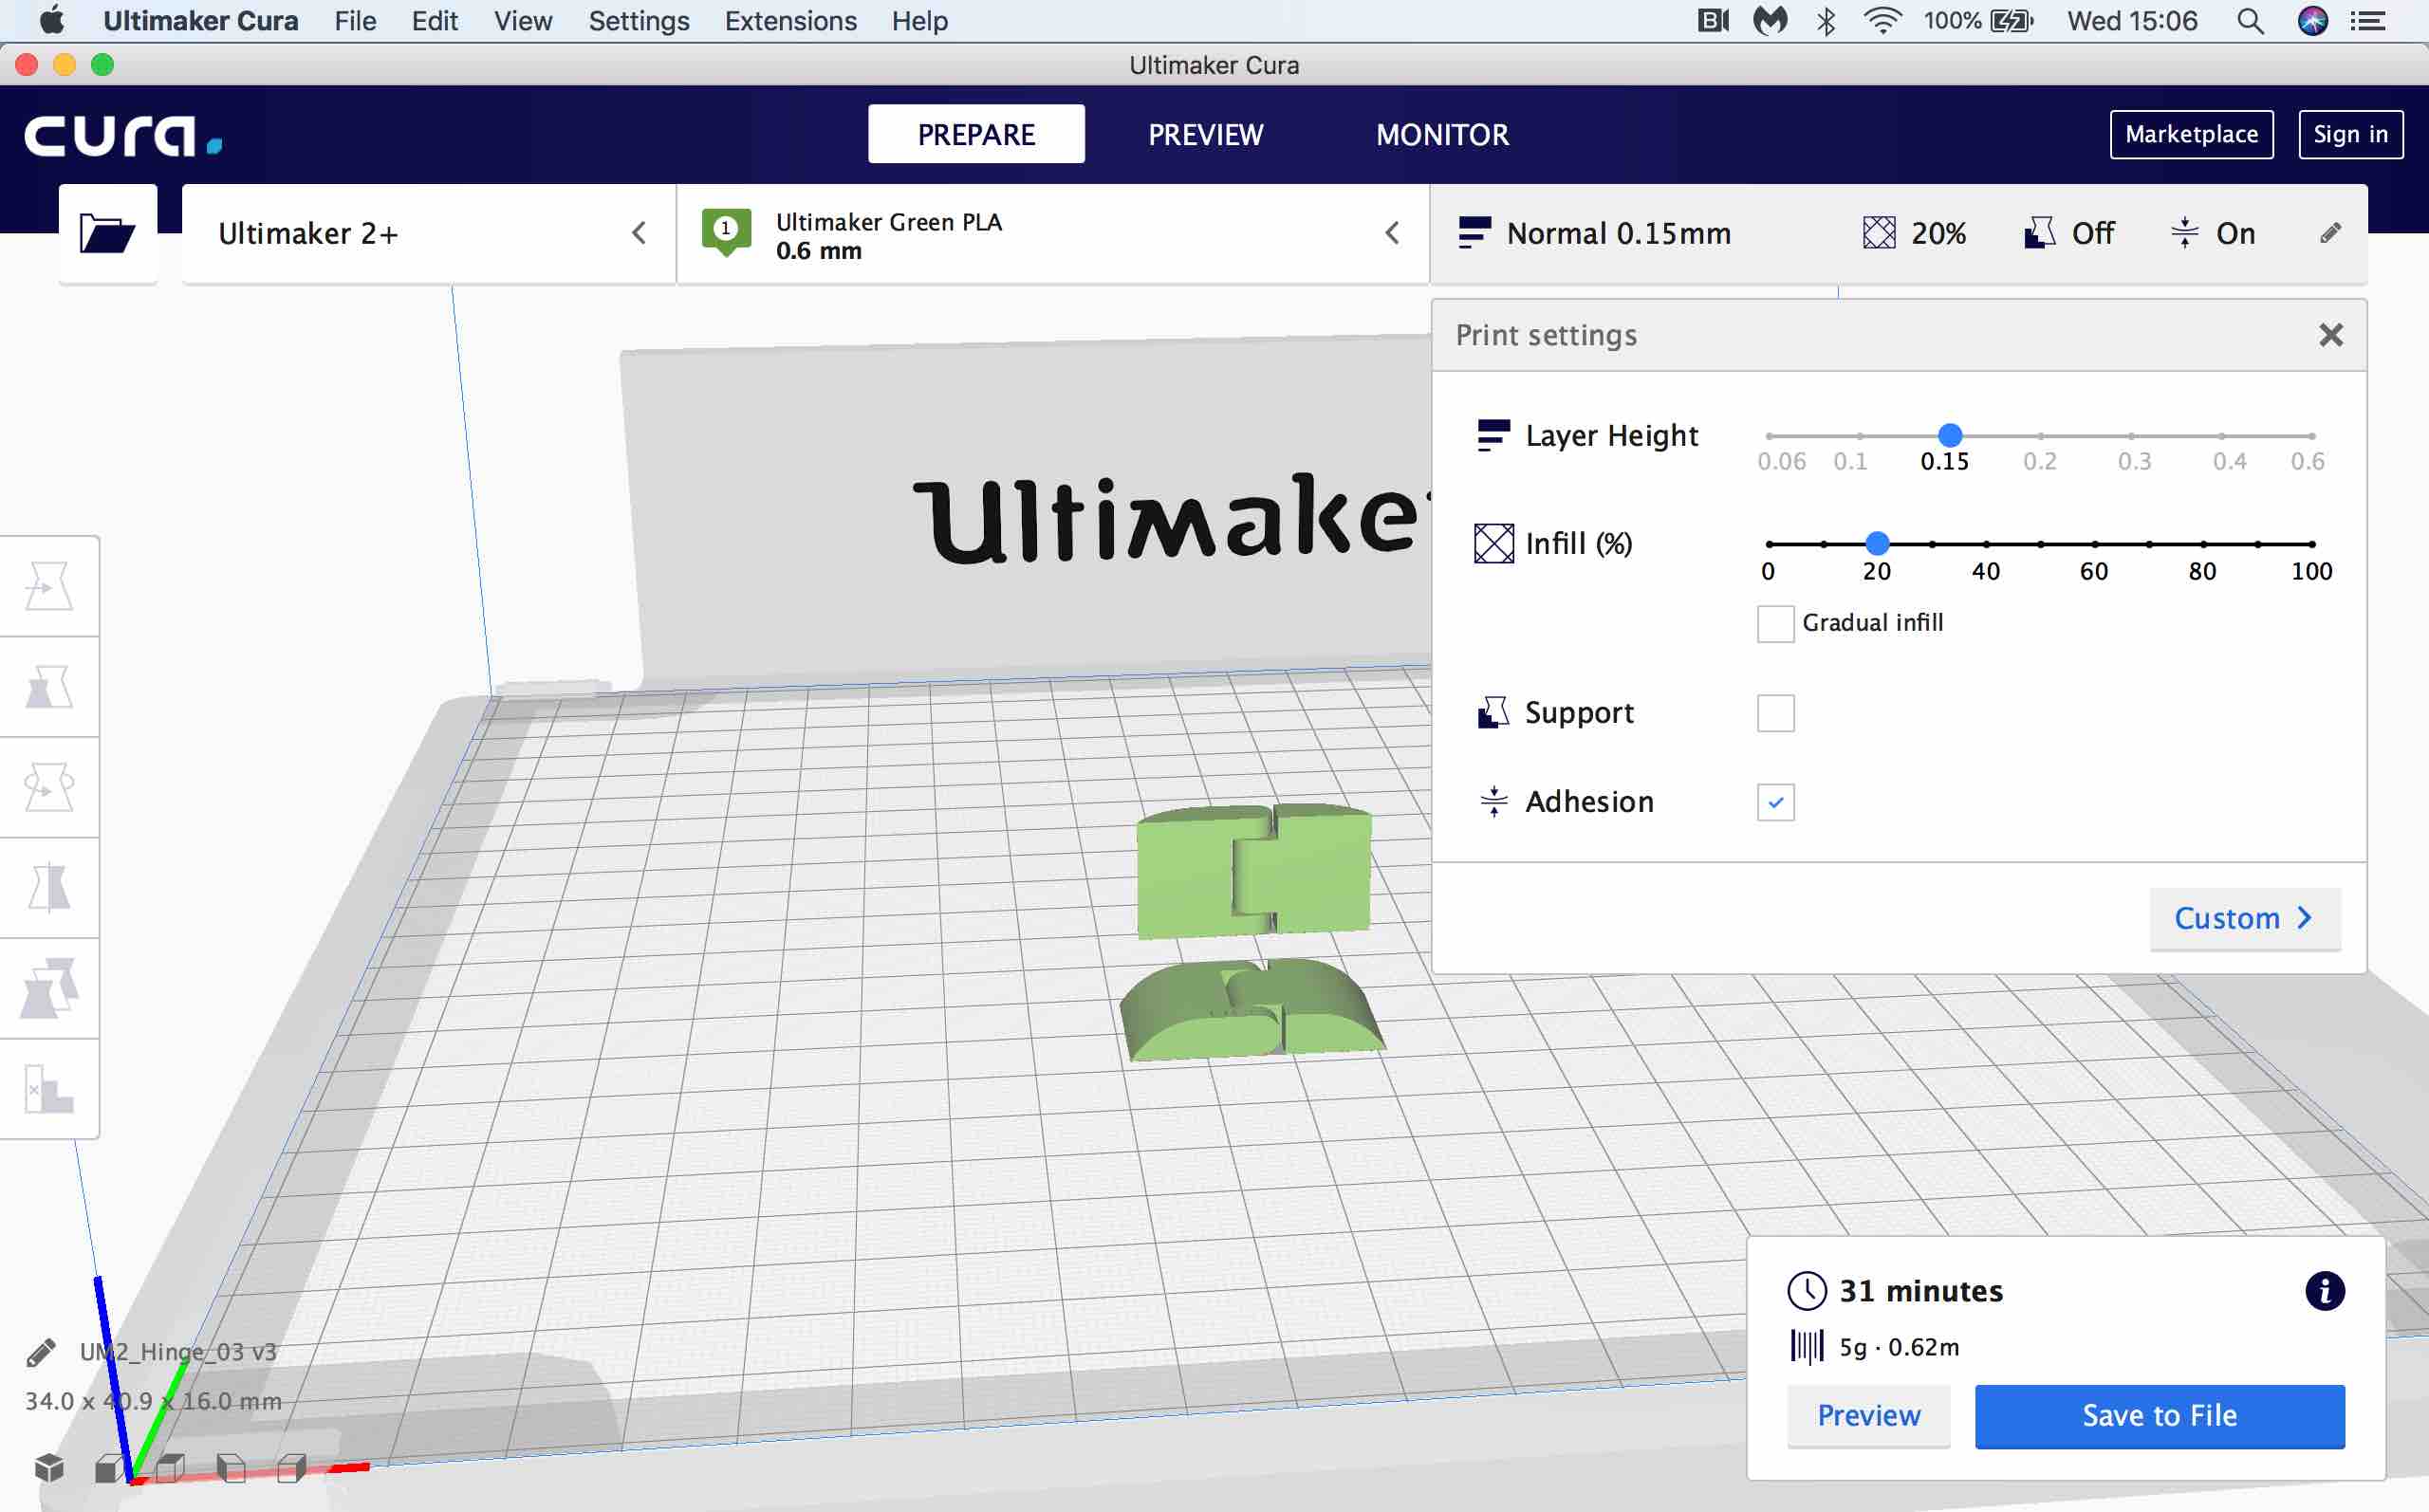This screenshot has width=2429, height=1512.
Task: Enable Gradual infill checkbox
Action: pos(1775,623)
